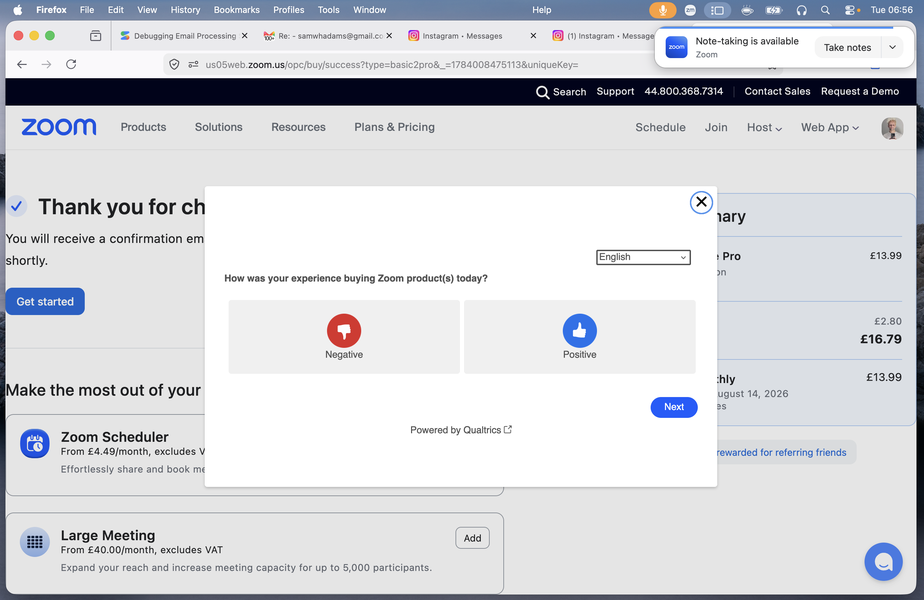924x600 pixels.
Task: Close the Debugging Email Processing tab
Action: 245,36
